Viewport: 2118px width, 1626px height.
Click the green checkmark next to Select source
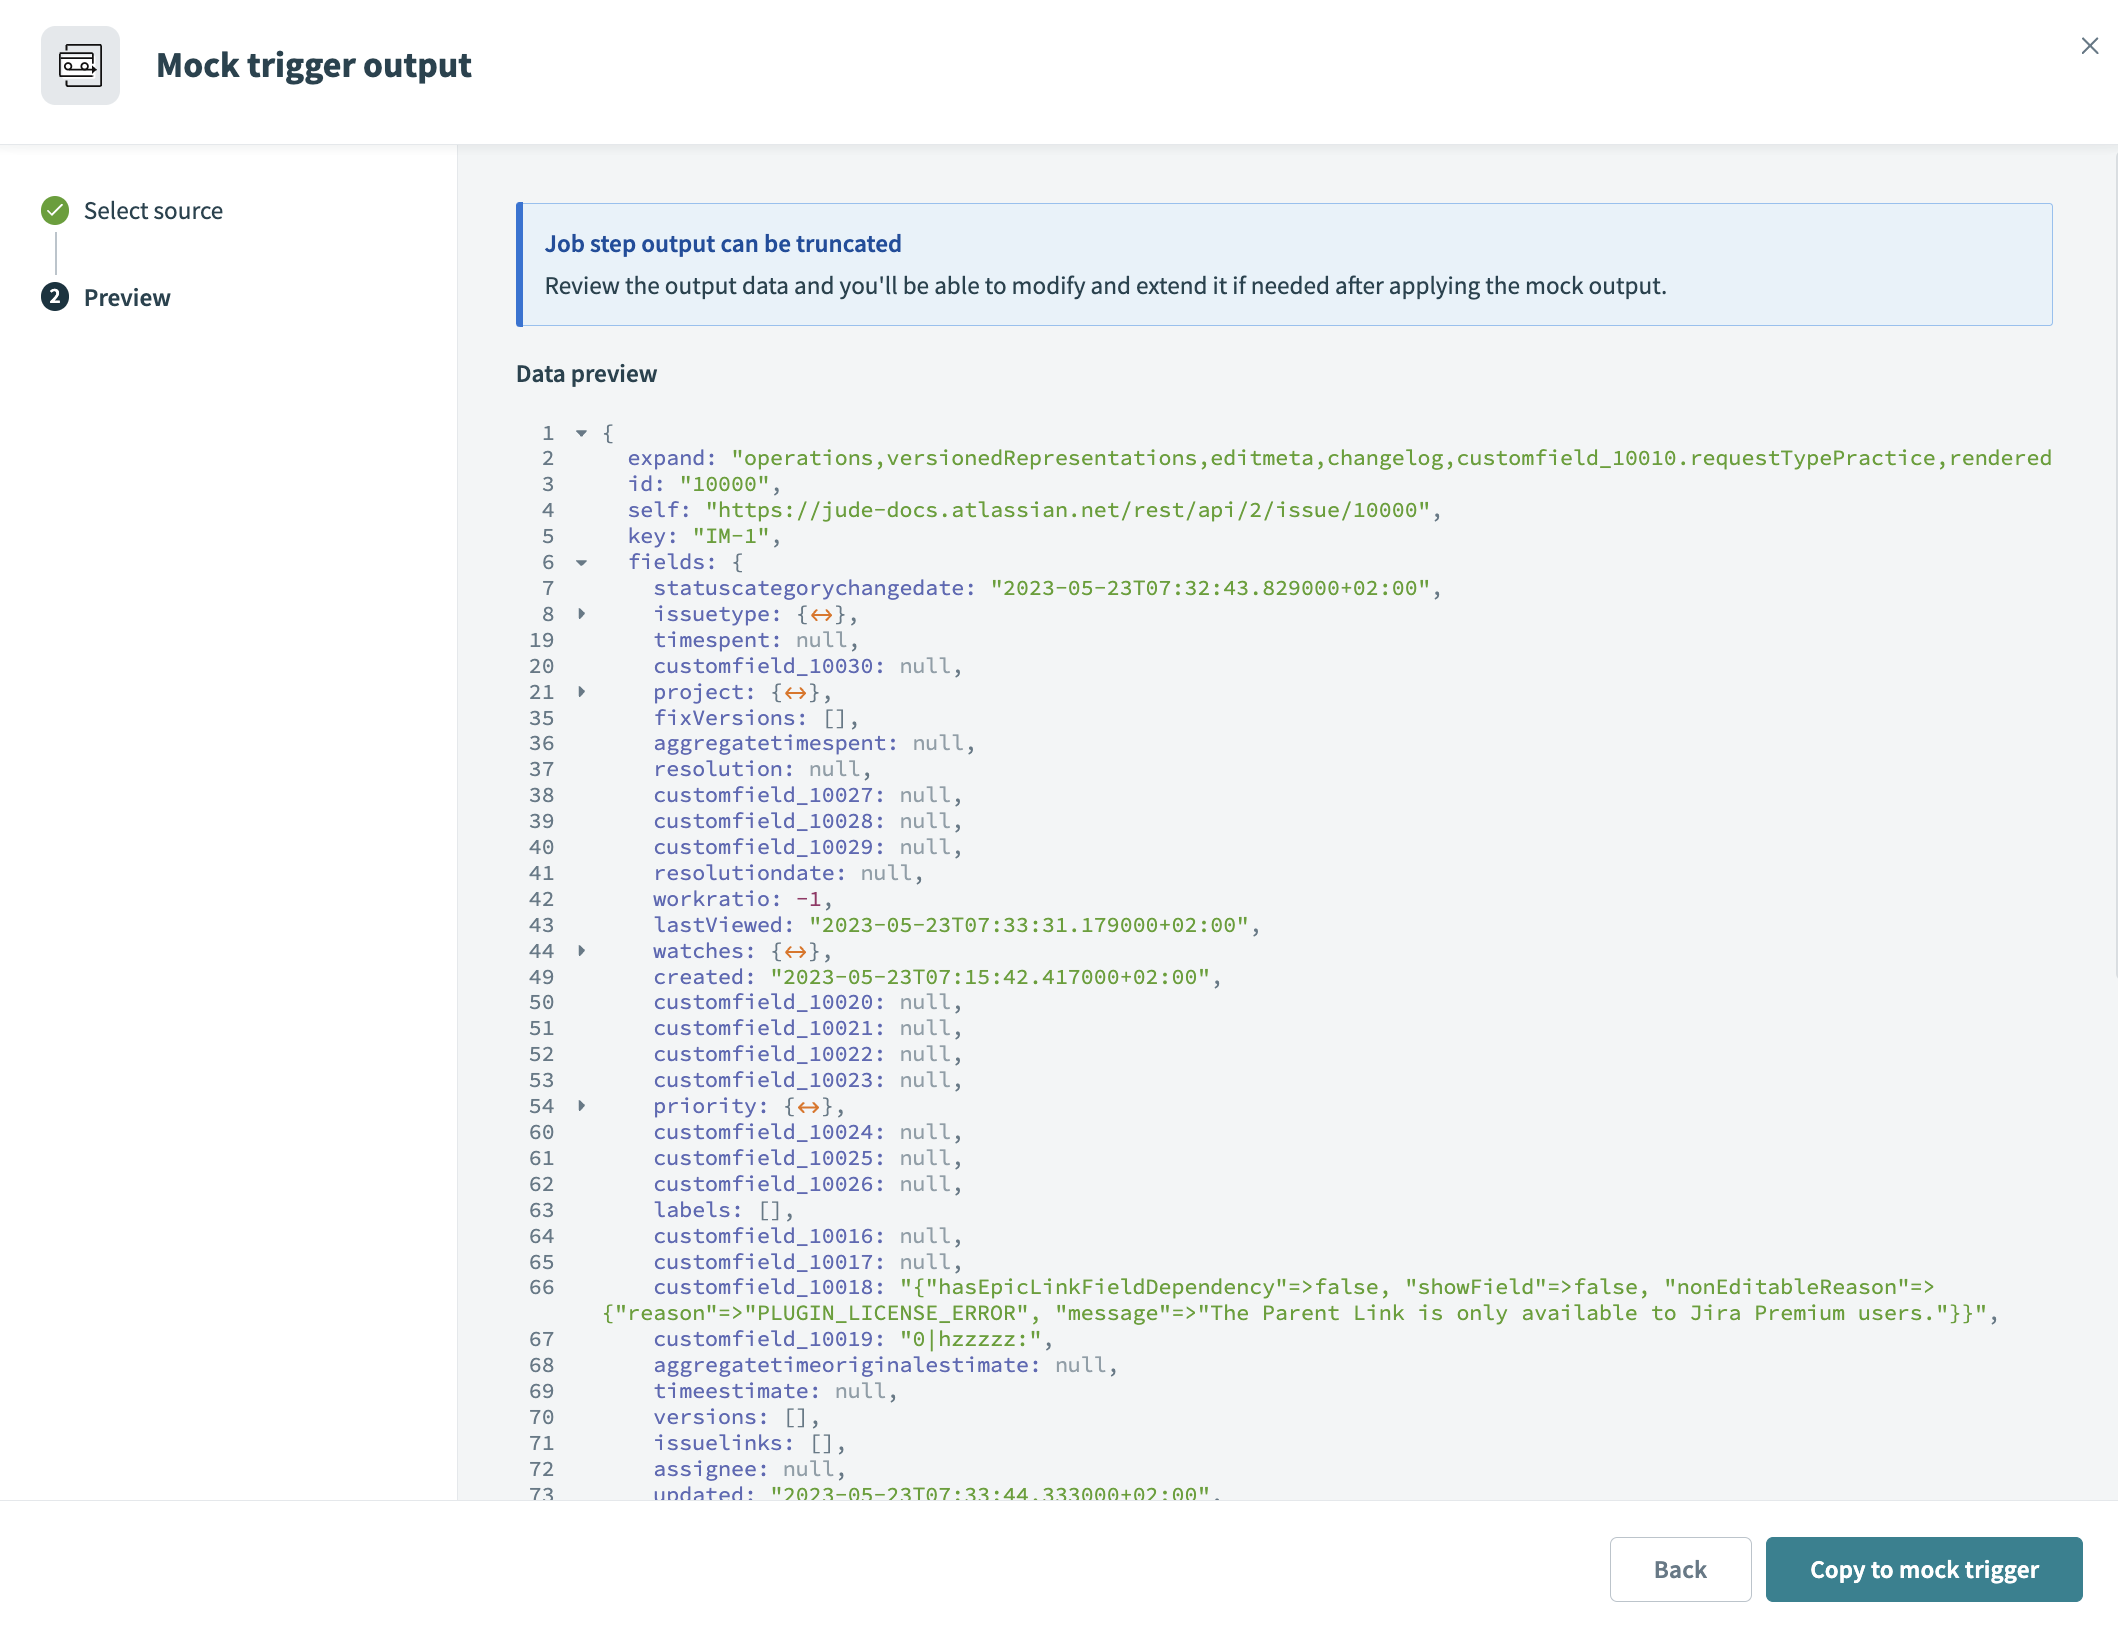coord(55,211)
